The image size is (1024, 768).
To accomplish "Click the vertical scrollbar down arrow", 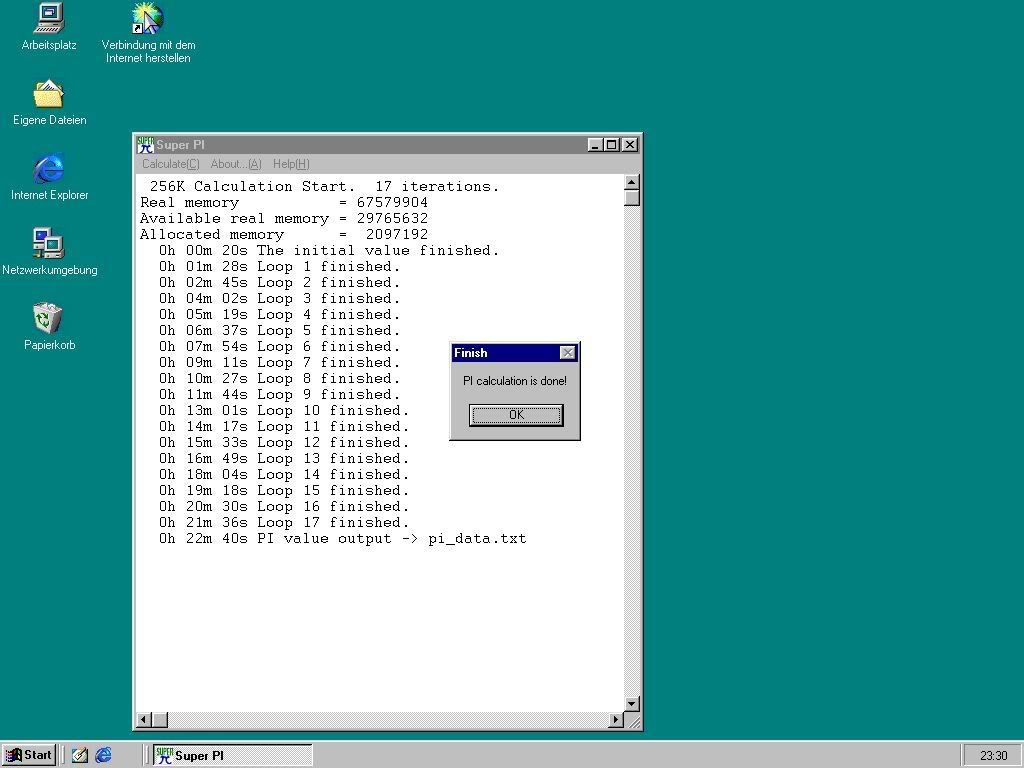I will (x=632, y=704).
